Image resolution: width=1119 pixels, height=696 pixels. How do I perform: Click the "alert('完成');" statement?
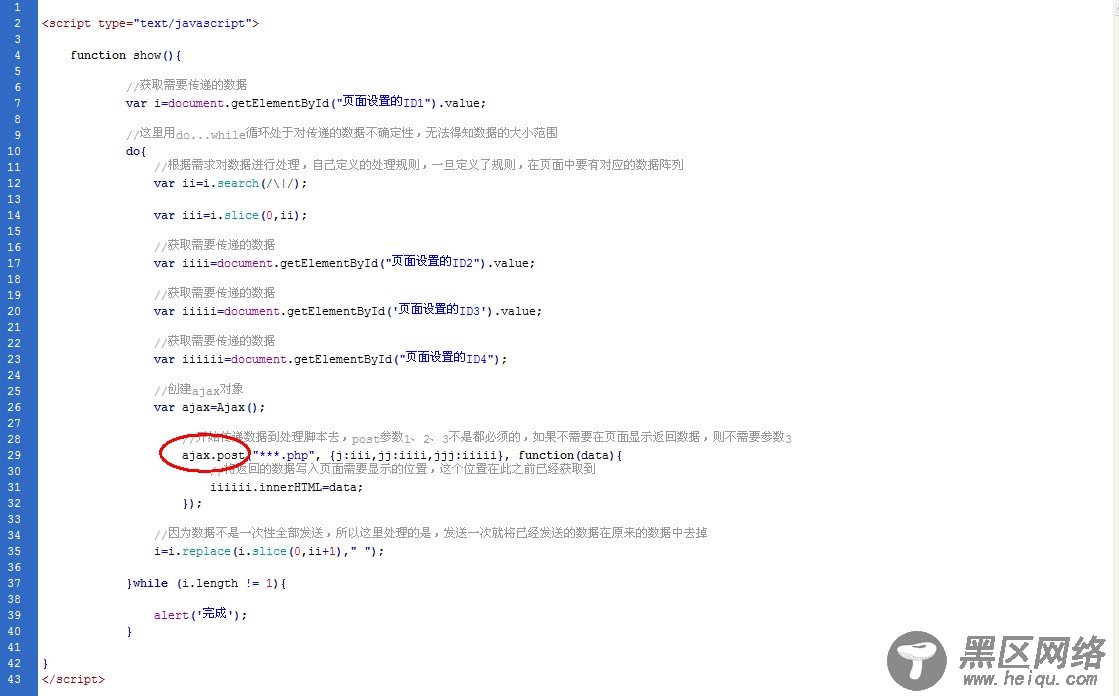pyautogui.click(x=201, y=614)
